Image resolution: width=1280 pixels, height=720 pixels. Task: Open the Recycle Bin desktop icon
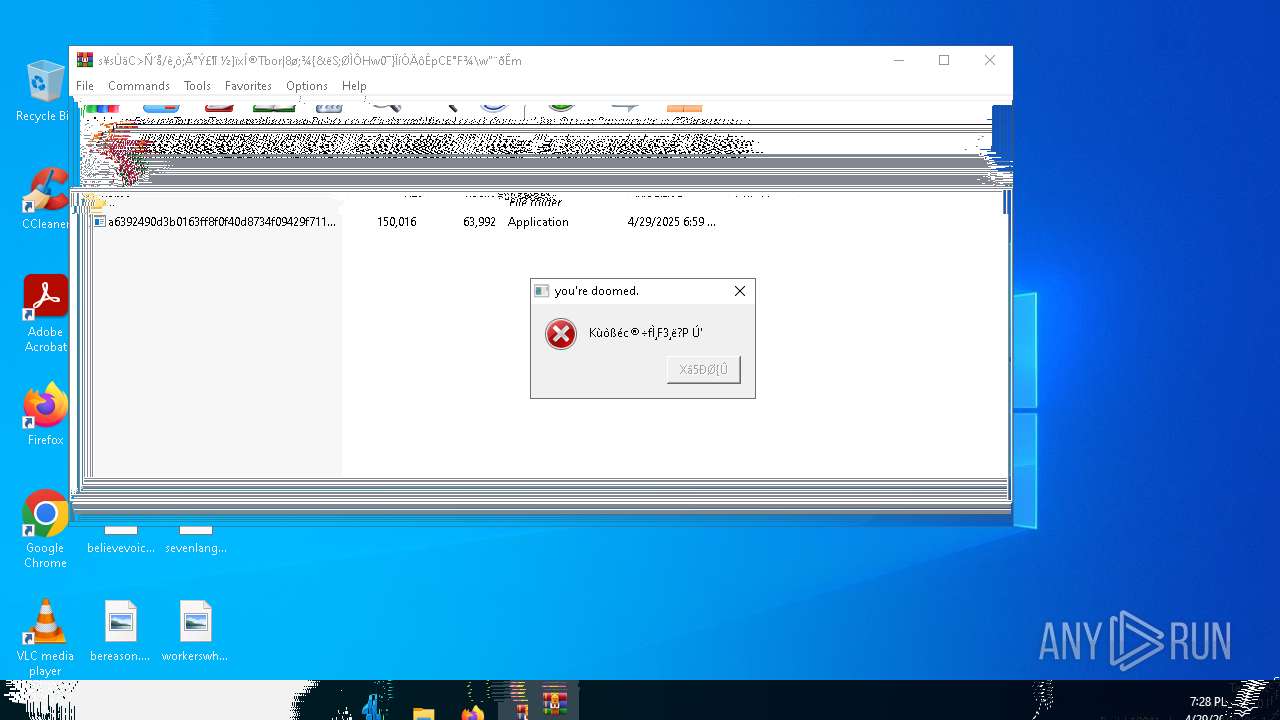pos(44,91)
